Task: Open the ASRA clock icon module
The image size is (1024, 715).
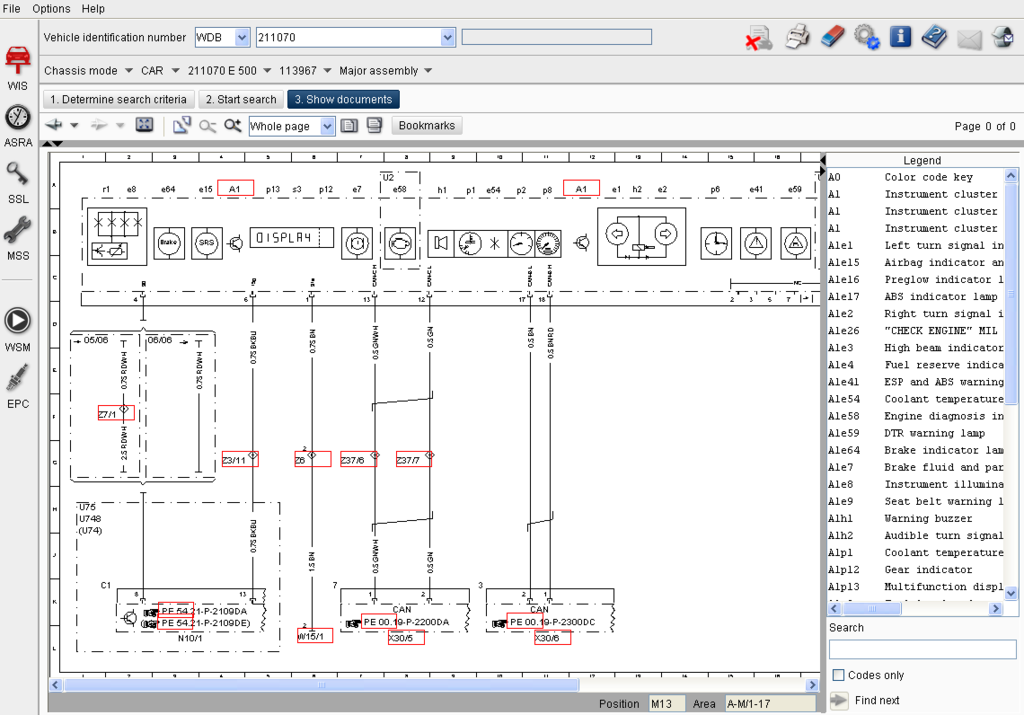Action: pos(18,125)
